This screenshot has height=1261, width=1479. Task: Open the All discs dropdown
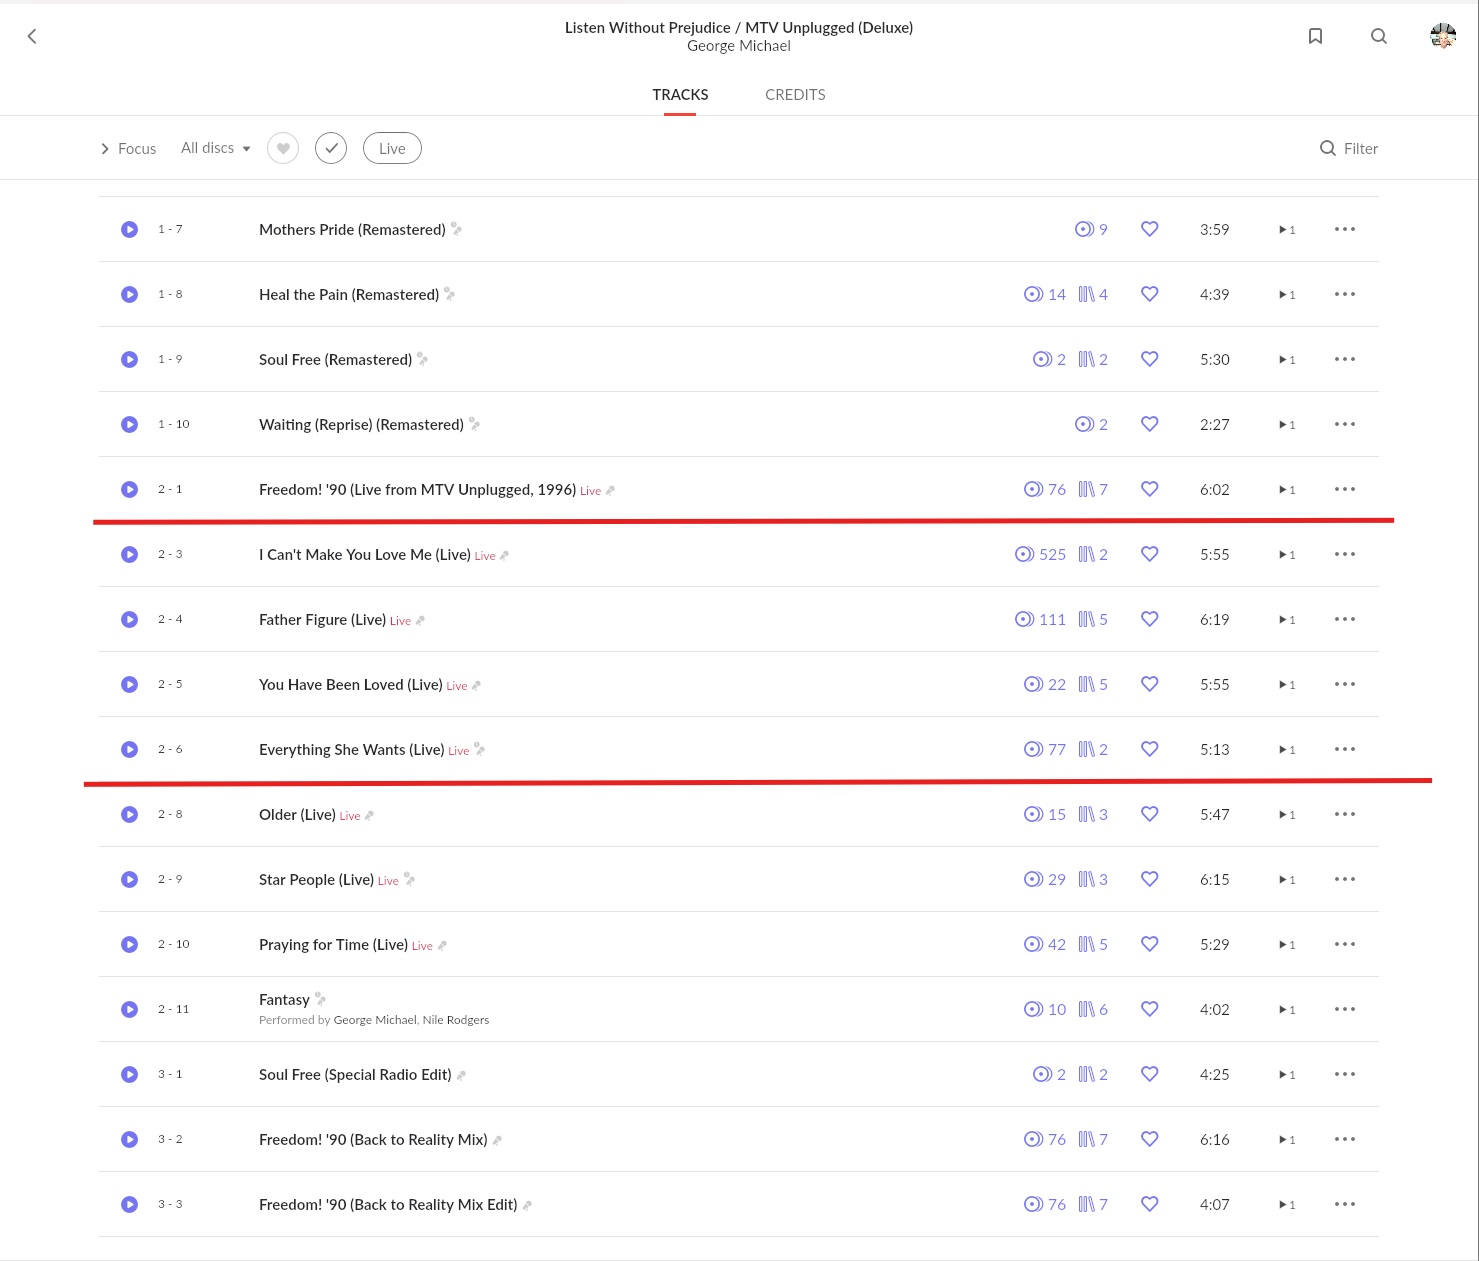coord(215,148)
